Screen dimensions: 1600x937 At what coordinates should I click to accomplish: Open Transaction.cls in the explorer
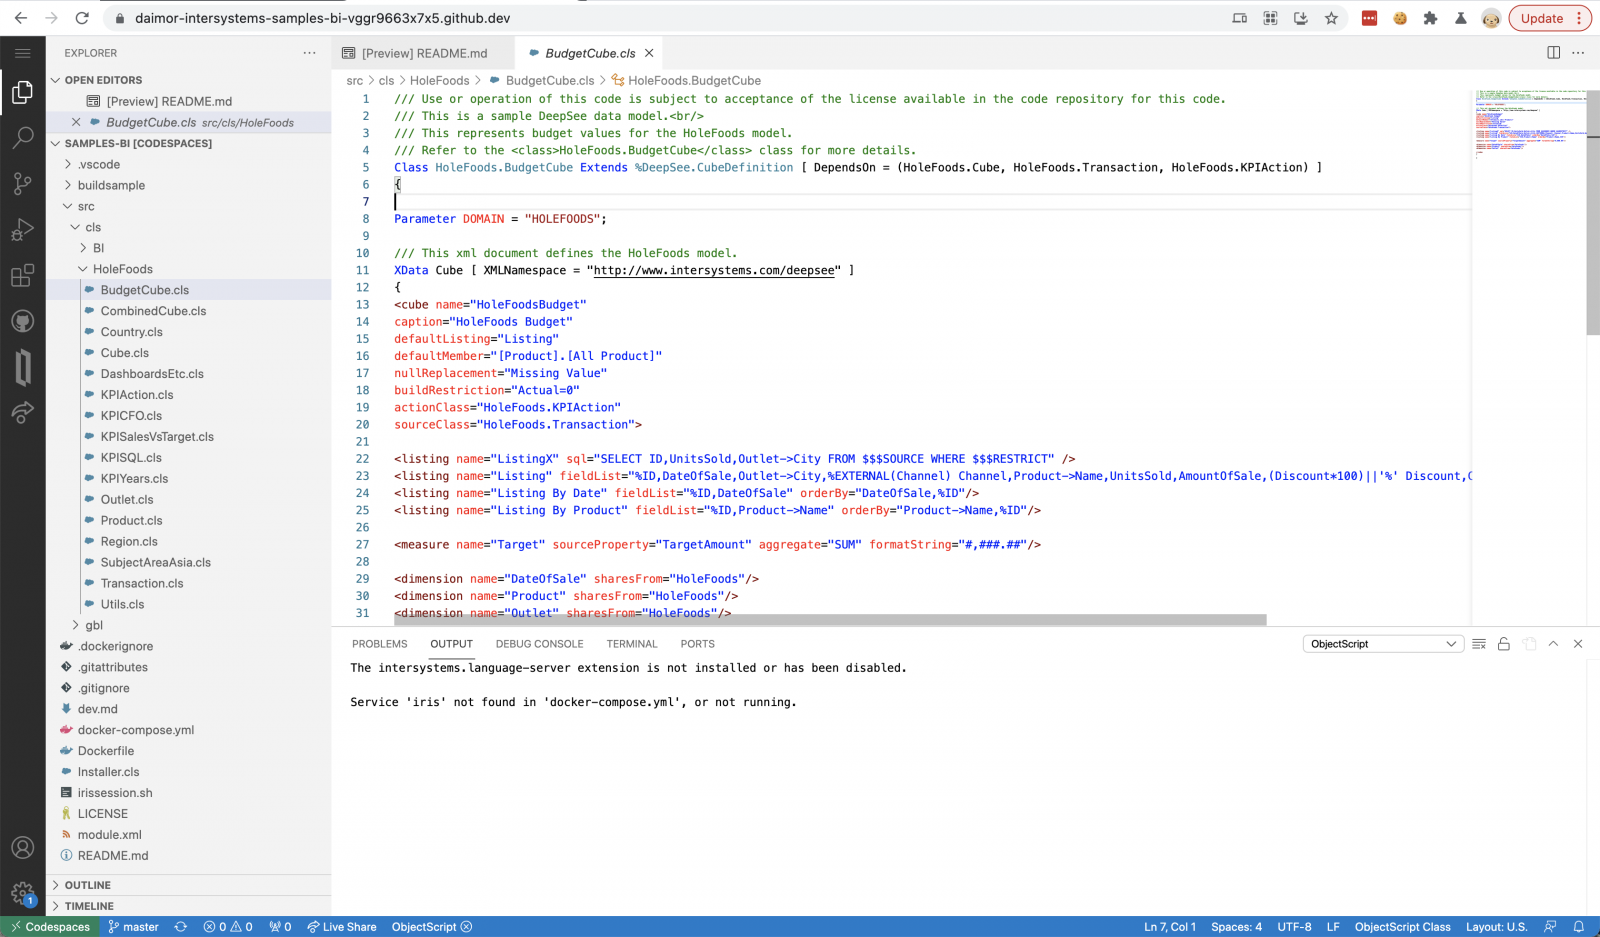(142, 583)
